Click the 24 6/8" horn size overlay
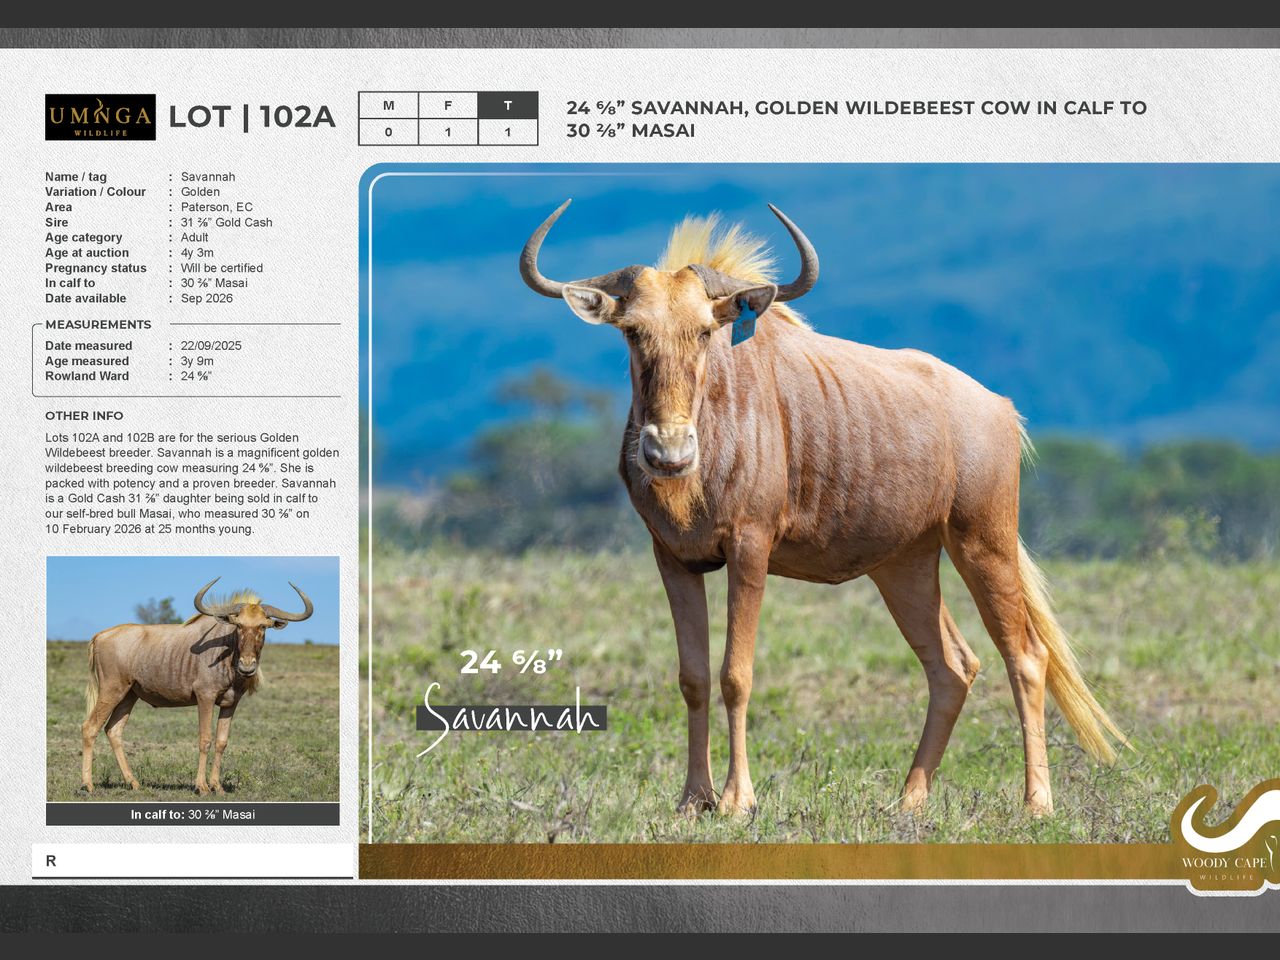 [x=511, y=662]
